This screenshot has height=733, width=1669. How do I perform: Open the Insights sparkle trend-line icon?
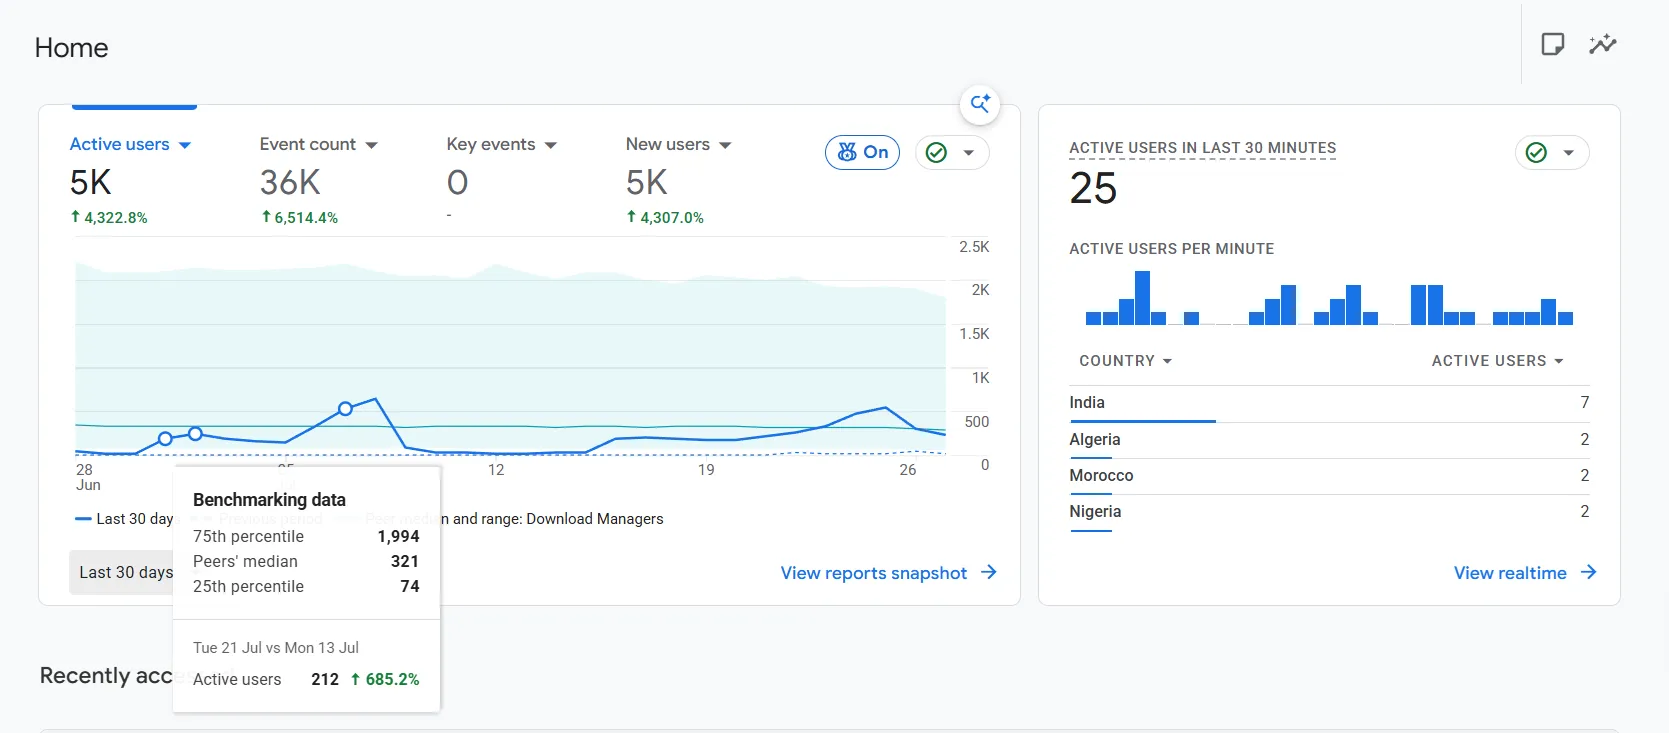click(x=1603, y=44)
